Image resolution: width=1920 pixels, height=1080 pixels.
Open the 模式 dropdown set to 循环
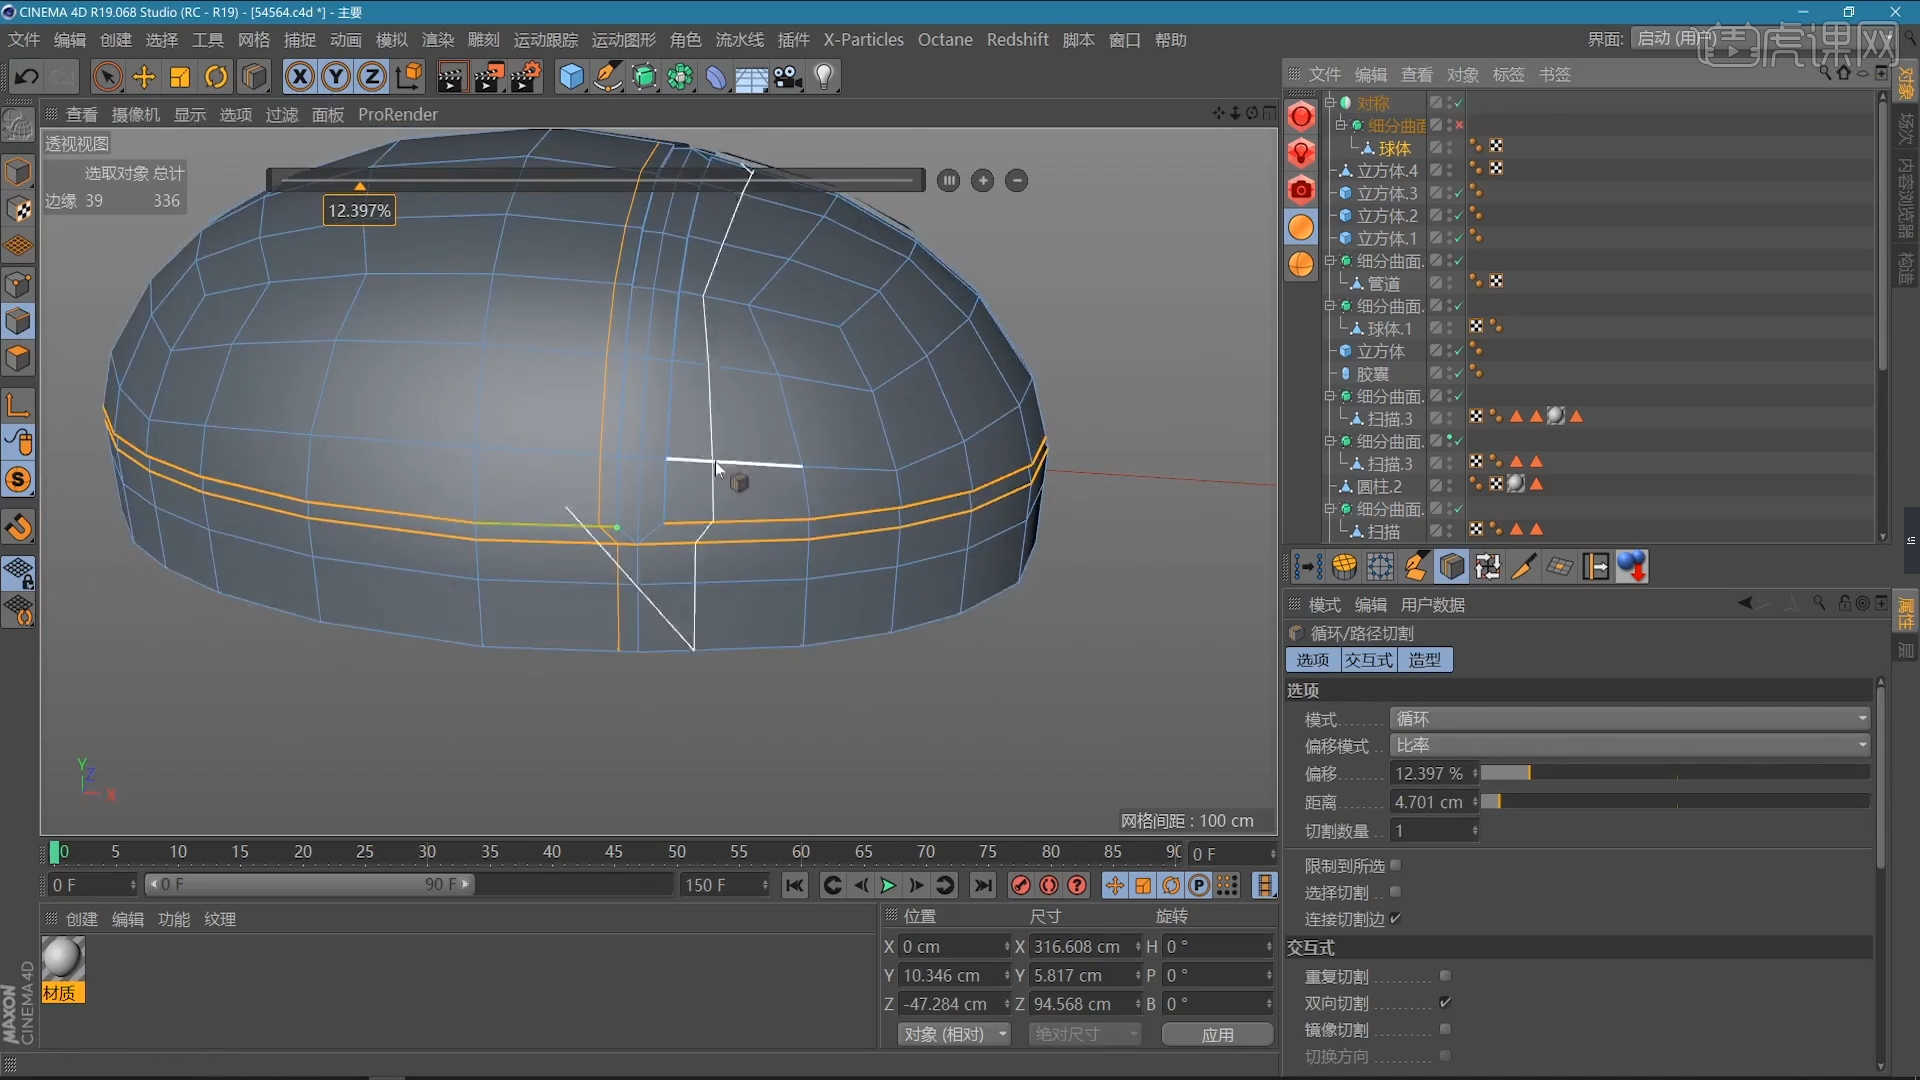click(x=1630, y=719)
